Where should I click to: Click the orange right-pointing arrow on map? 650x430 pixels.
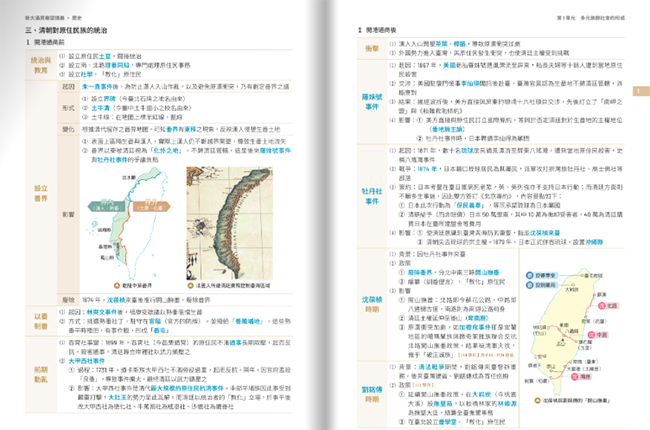point(151,206)
